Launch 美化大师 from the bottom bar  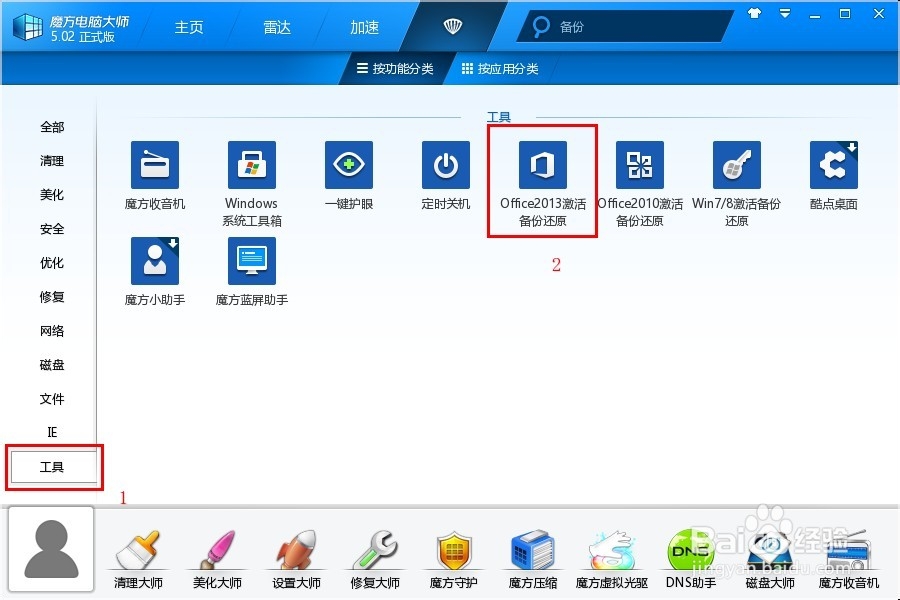pos(217,560)
